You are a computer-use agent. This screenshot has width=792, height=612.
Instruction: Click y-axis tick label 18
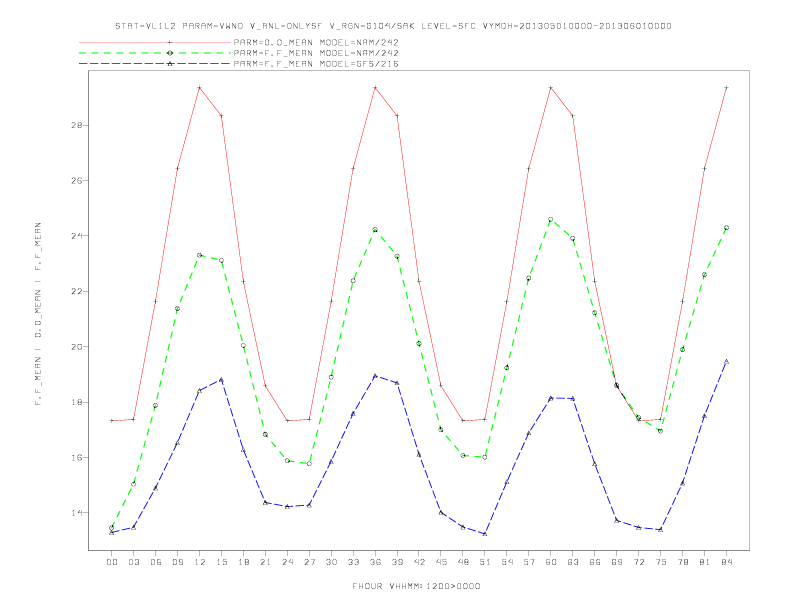pos(77,402)
